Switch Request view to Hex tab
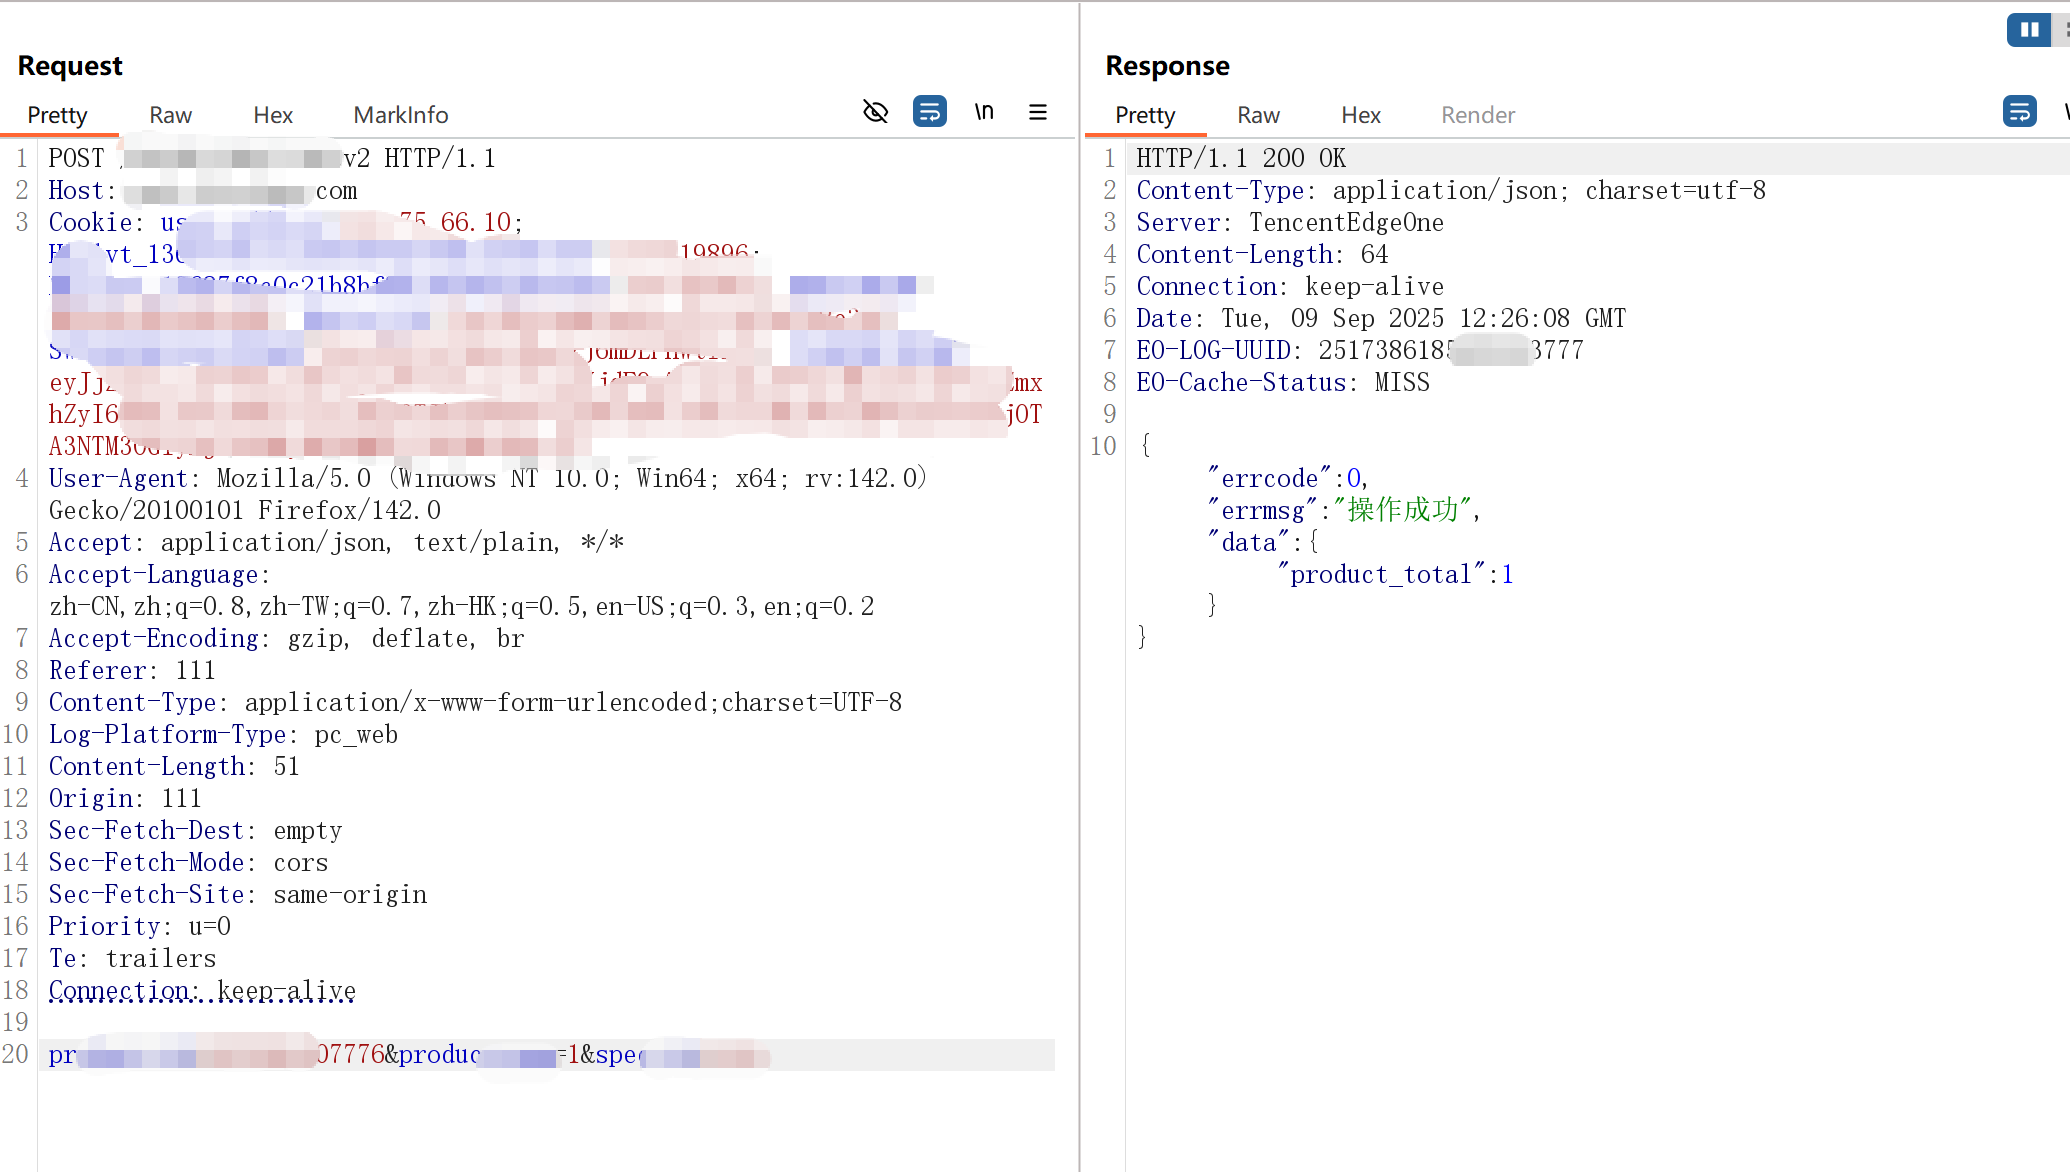This screenshot has height=1172, width=2070. 273,115
